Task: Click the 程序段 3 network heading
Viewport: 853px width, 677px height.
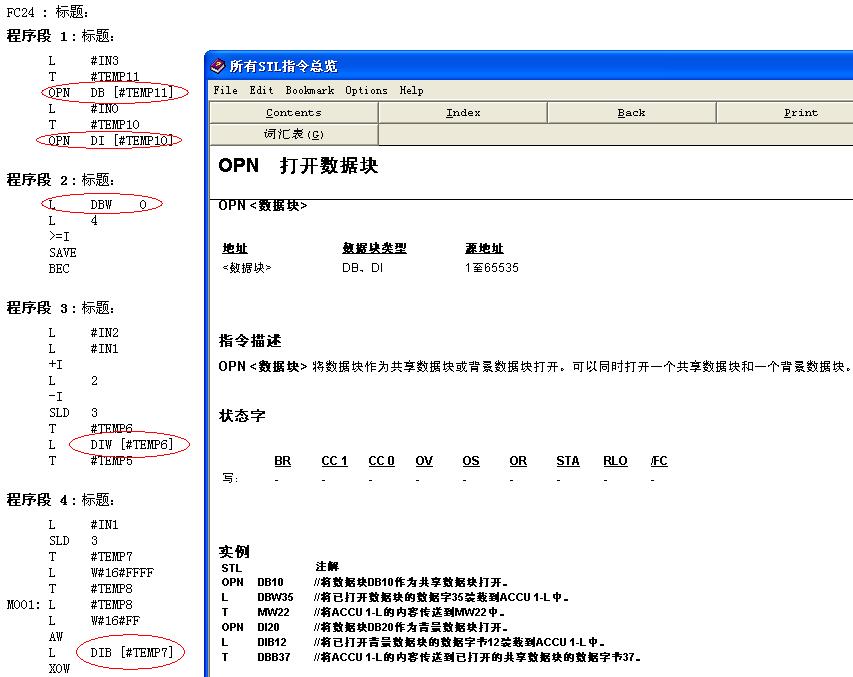Action: 60,308
